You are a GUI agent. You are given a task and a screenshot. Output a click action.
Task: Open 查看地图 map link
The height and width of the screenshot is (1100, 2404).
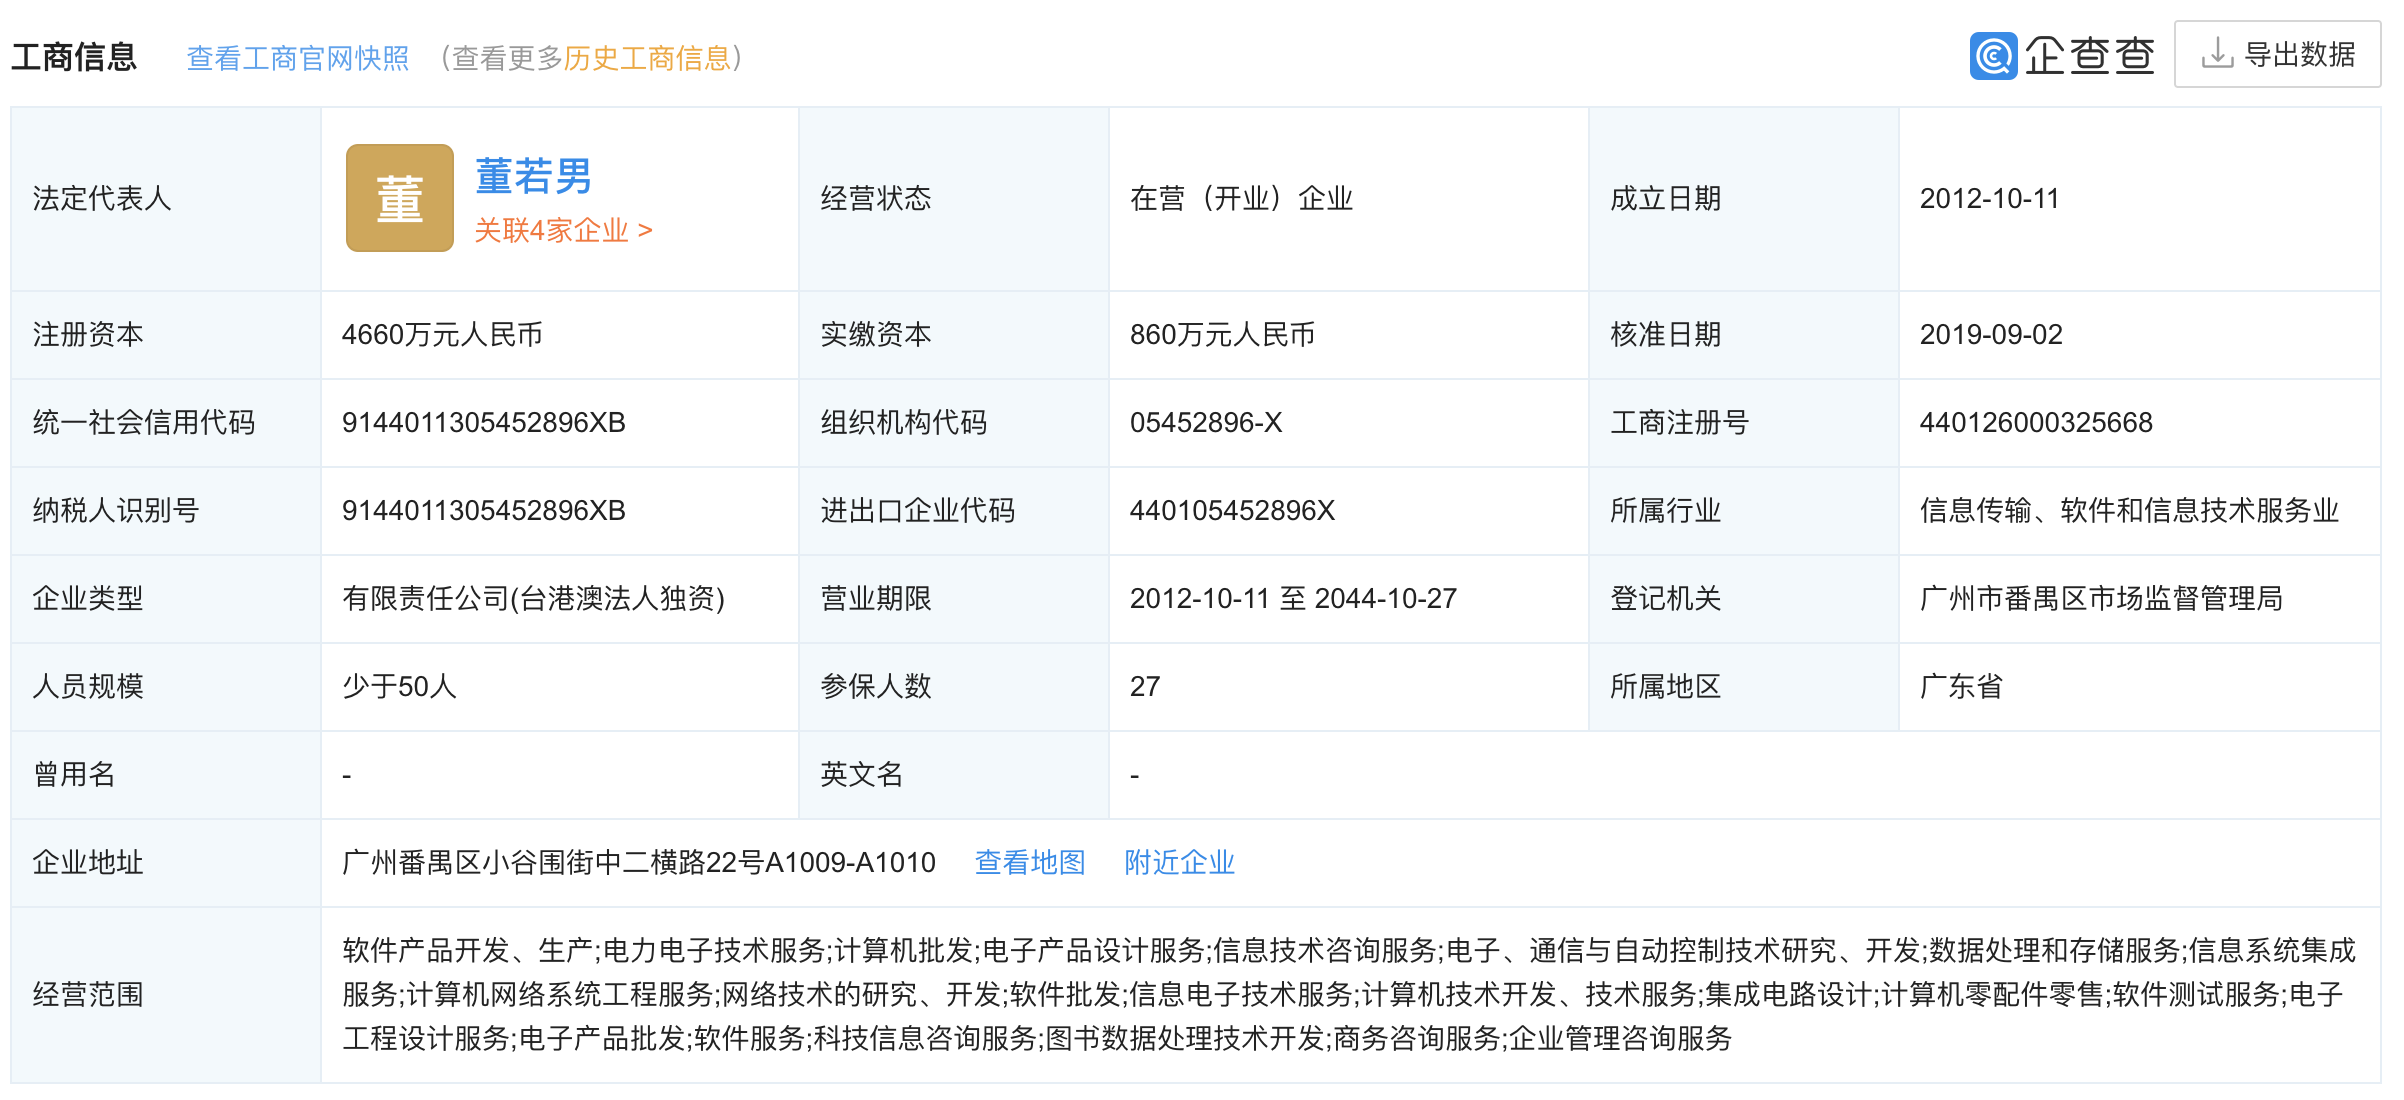1029,862
